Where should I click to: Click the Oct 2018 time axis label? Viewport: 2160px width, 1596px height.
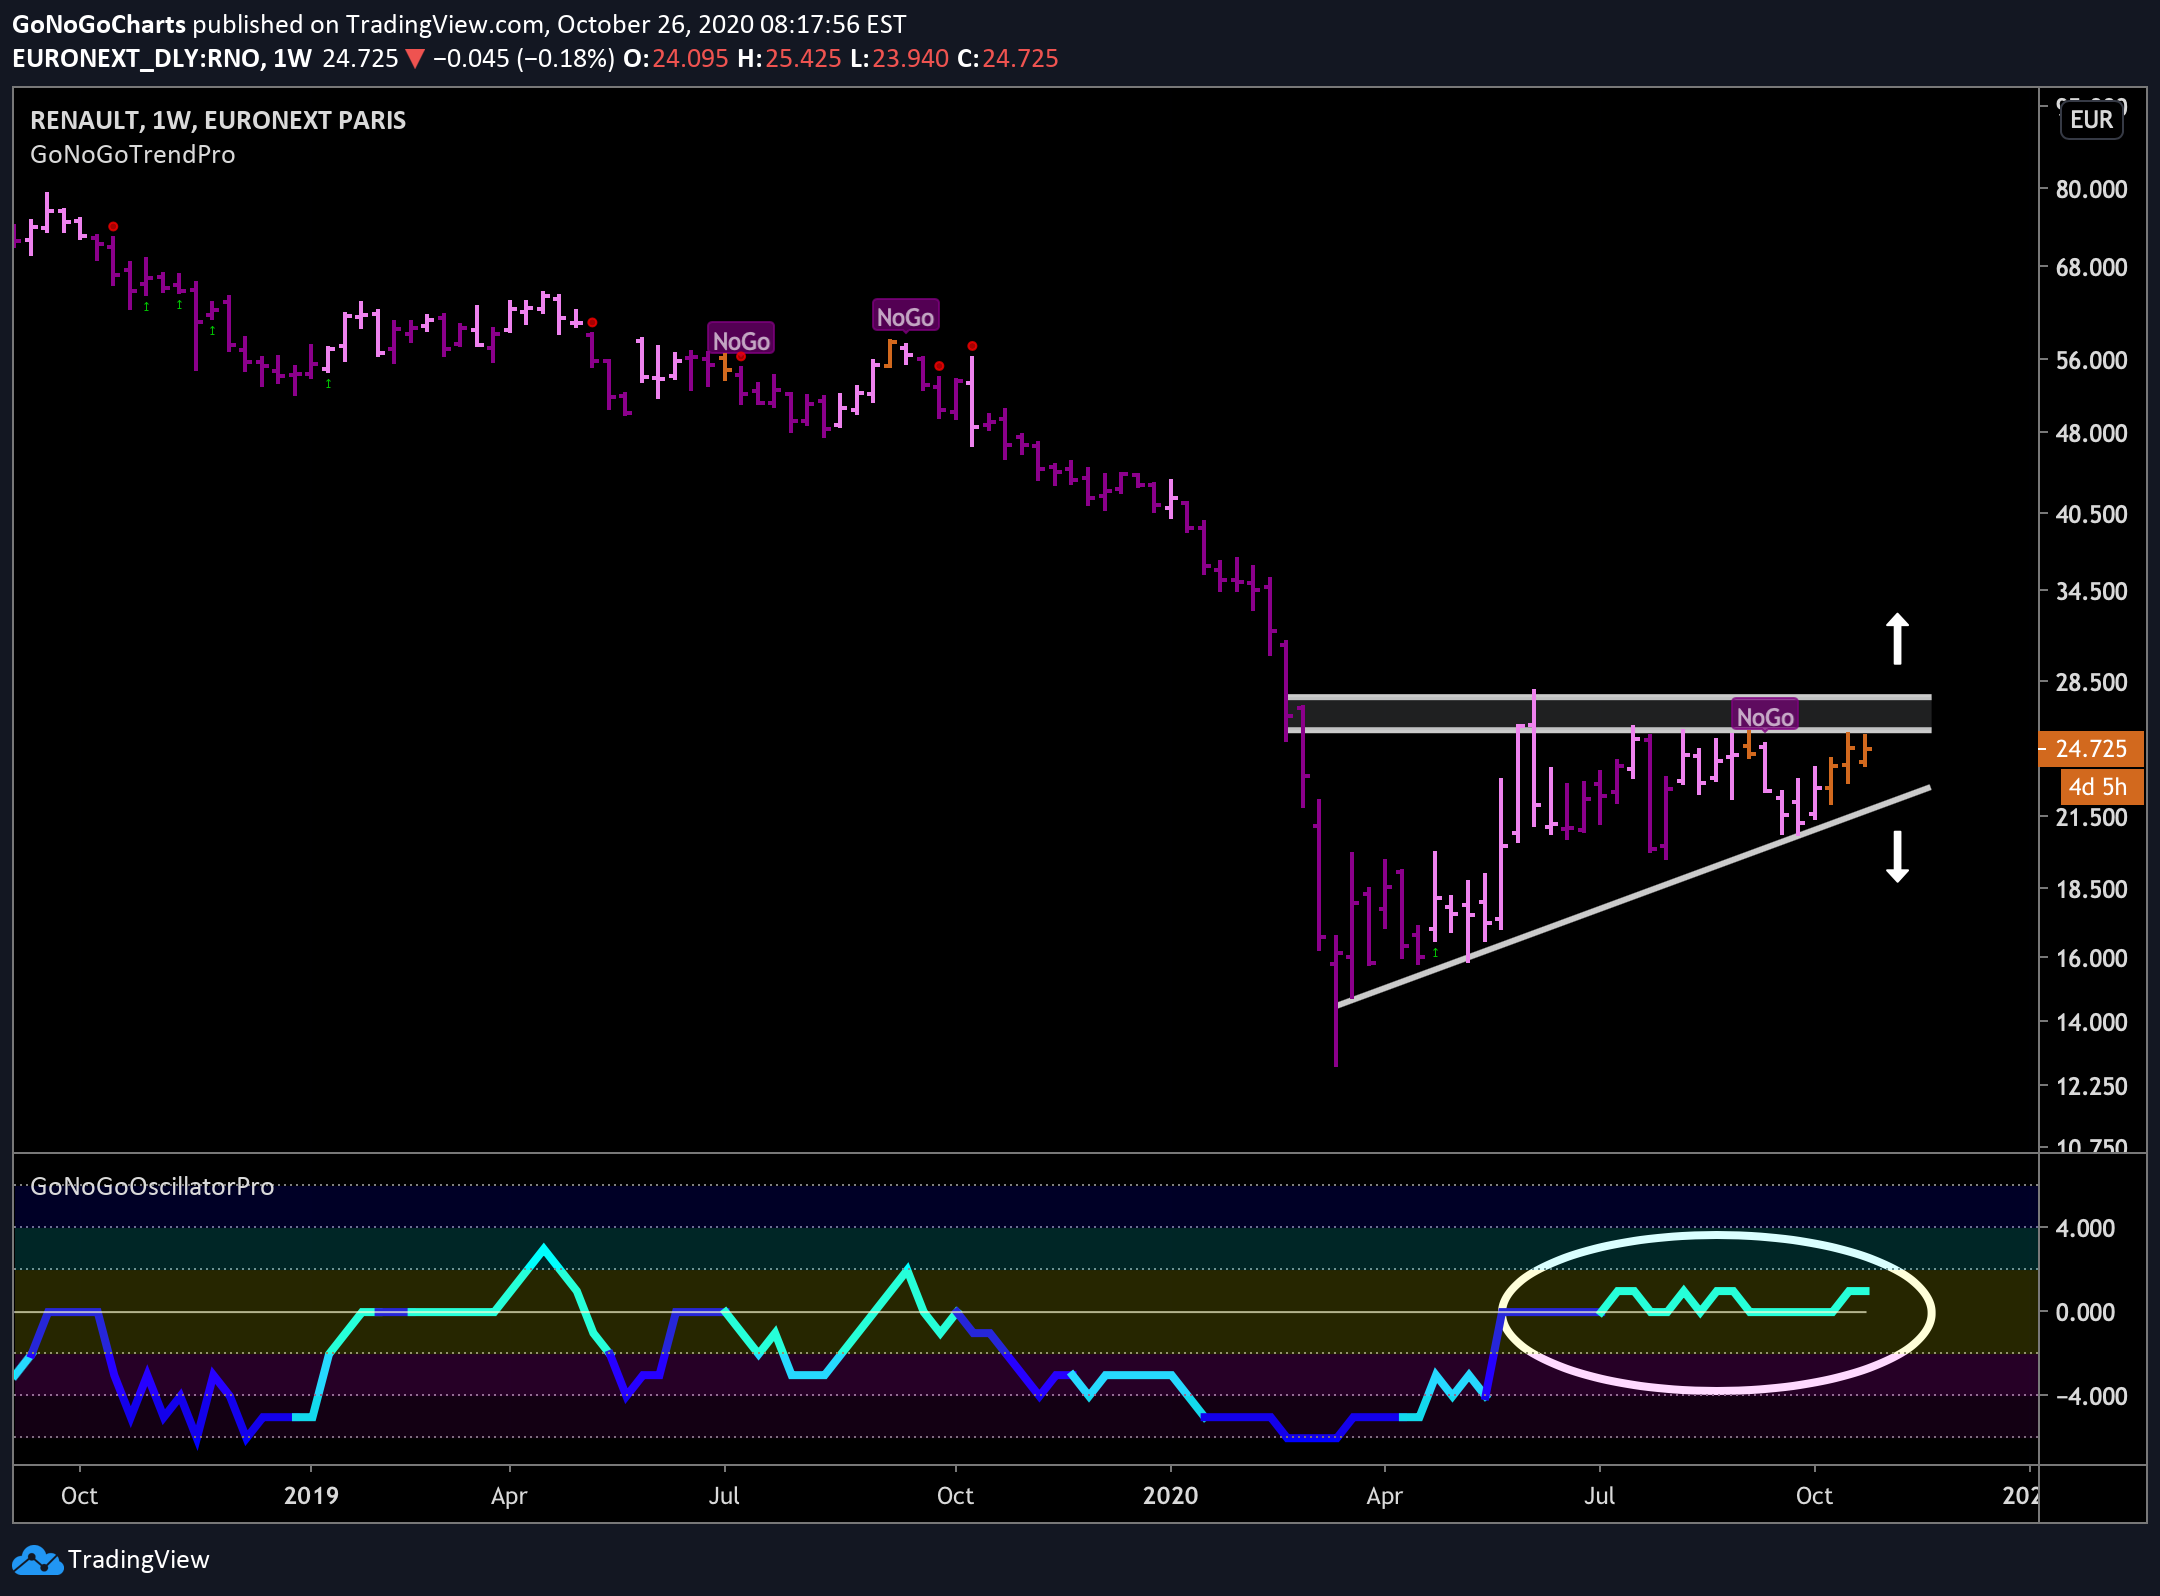(x=79, y=1496)
